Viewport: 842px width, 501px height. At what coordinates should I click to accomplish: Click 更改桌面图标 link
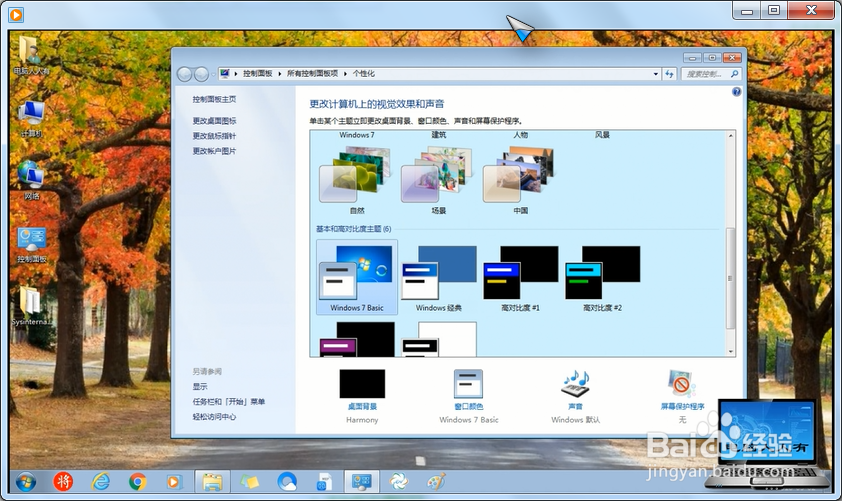point(214,121)
